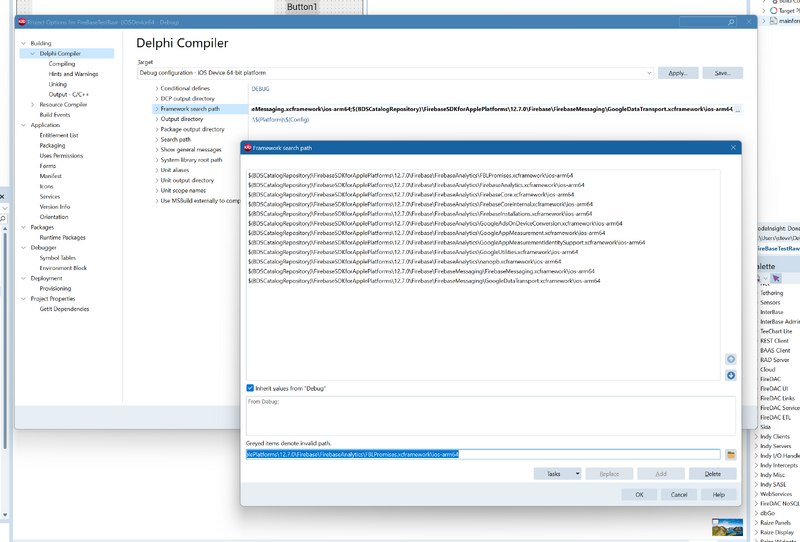Click Cancel in Framework search path dialog
This screenshot has width=800, height=542.
coord(679,495)
